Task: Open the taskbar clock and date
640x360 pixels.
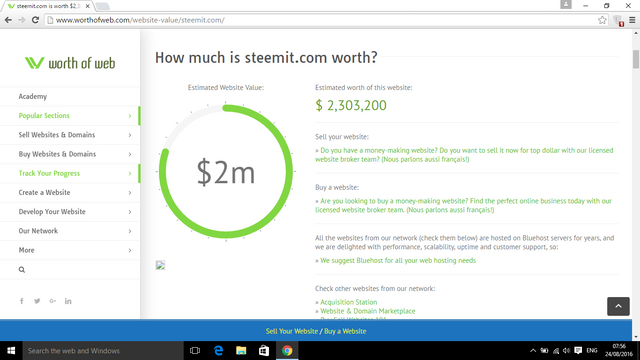Action: [619, 351]
